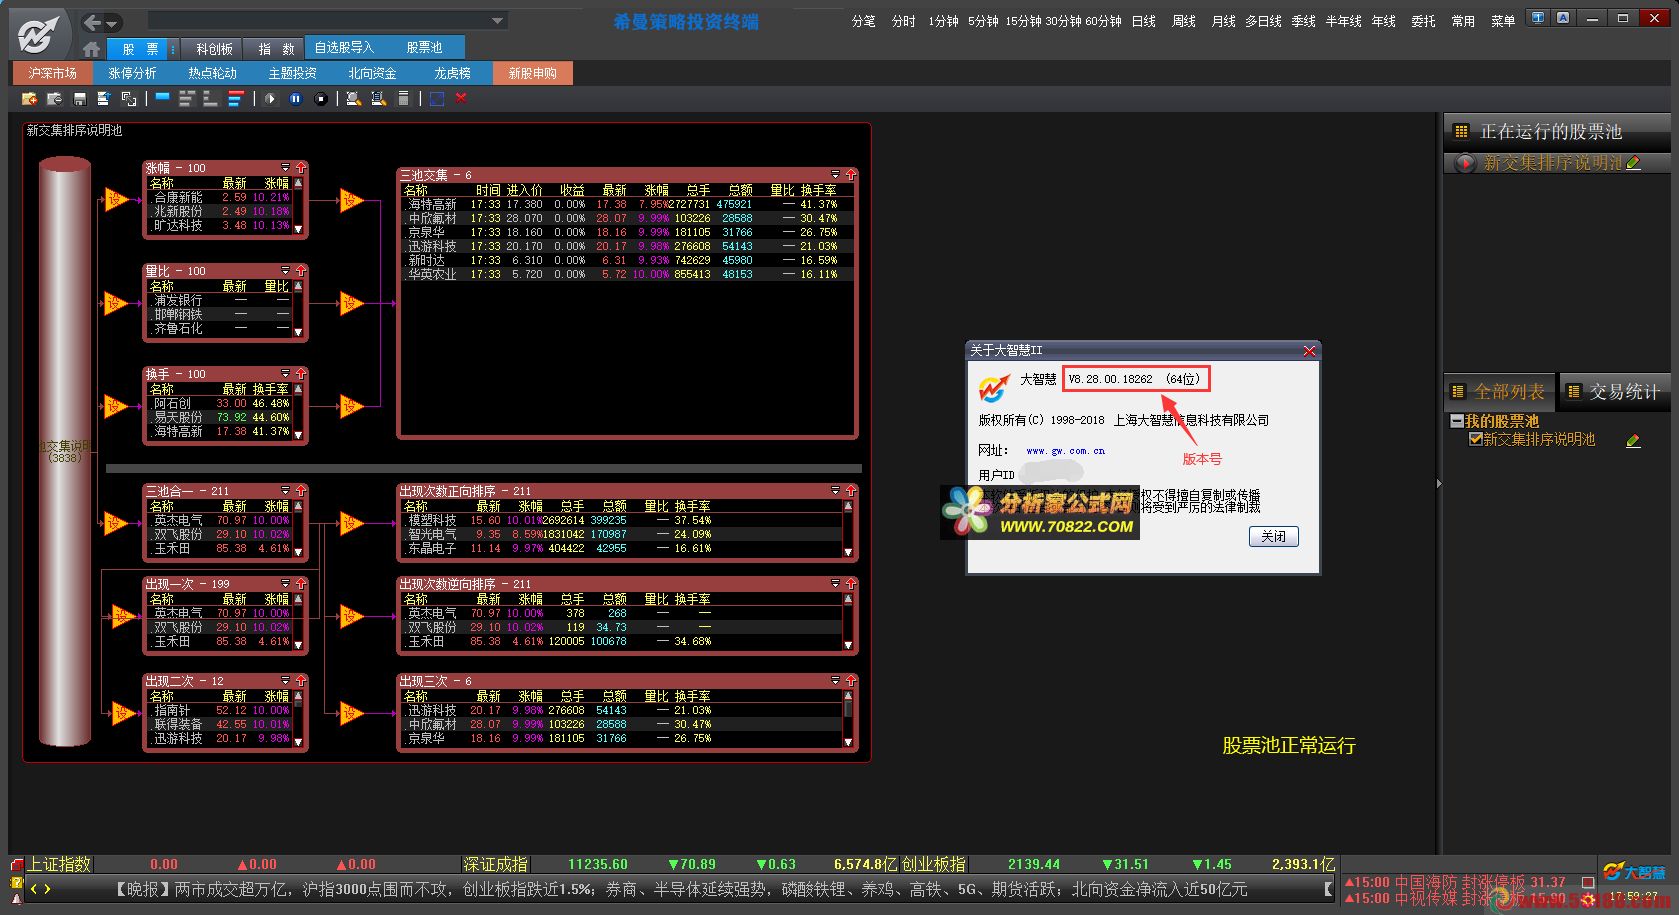Switch to 龙虎榜 sub-tab

(x=452, y=73)
